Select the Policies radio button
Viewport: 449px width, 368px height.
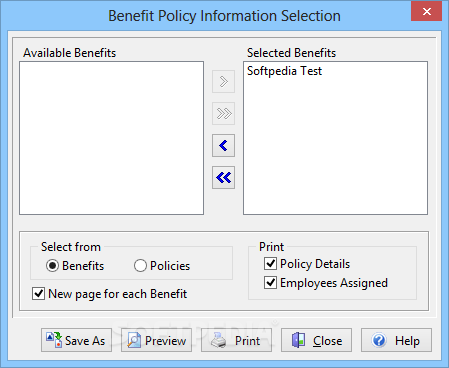140,266
